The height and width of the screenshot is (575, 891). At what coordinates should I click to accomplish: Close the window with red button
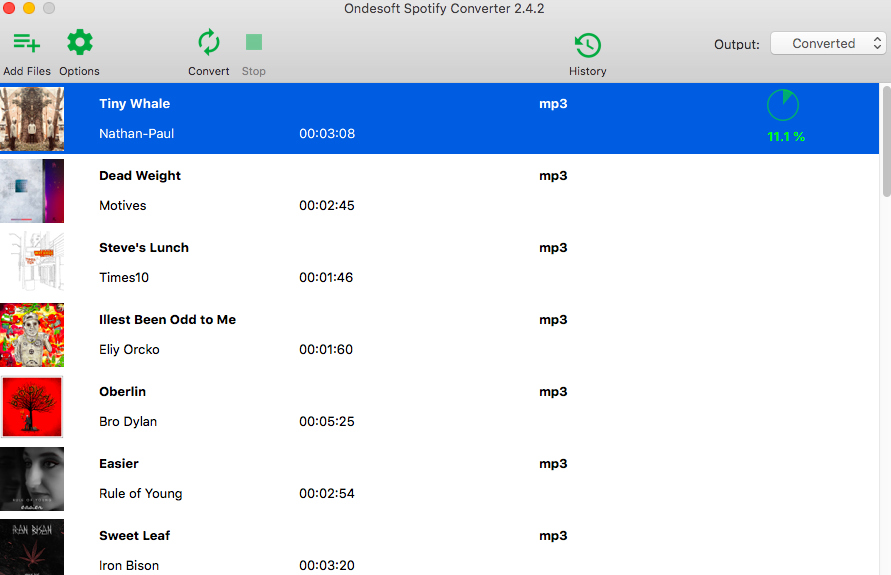pos(9,8)
